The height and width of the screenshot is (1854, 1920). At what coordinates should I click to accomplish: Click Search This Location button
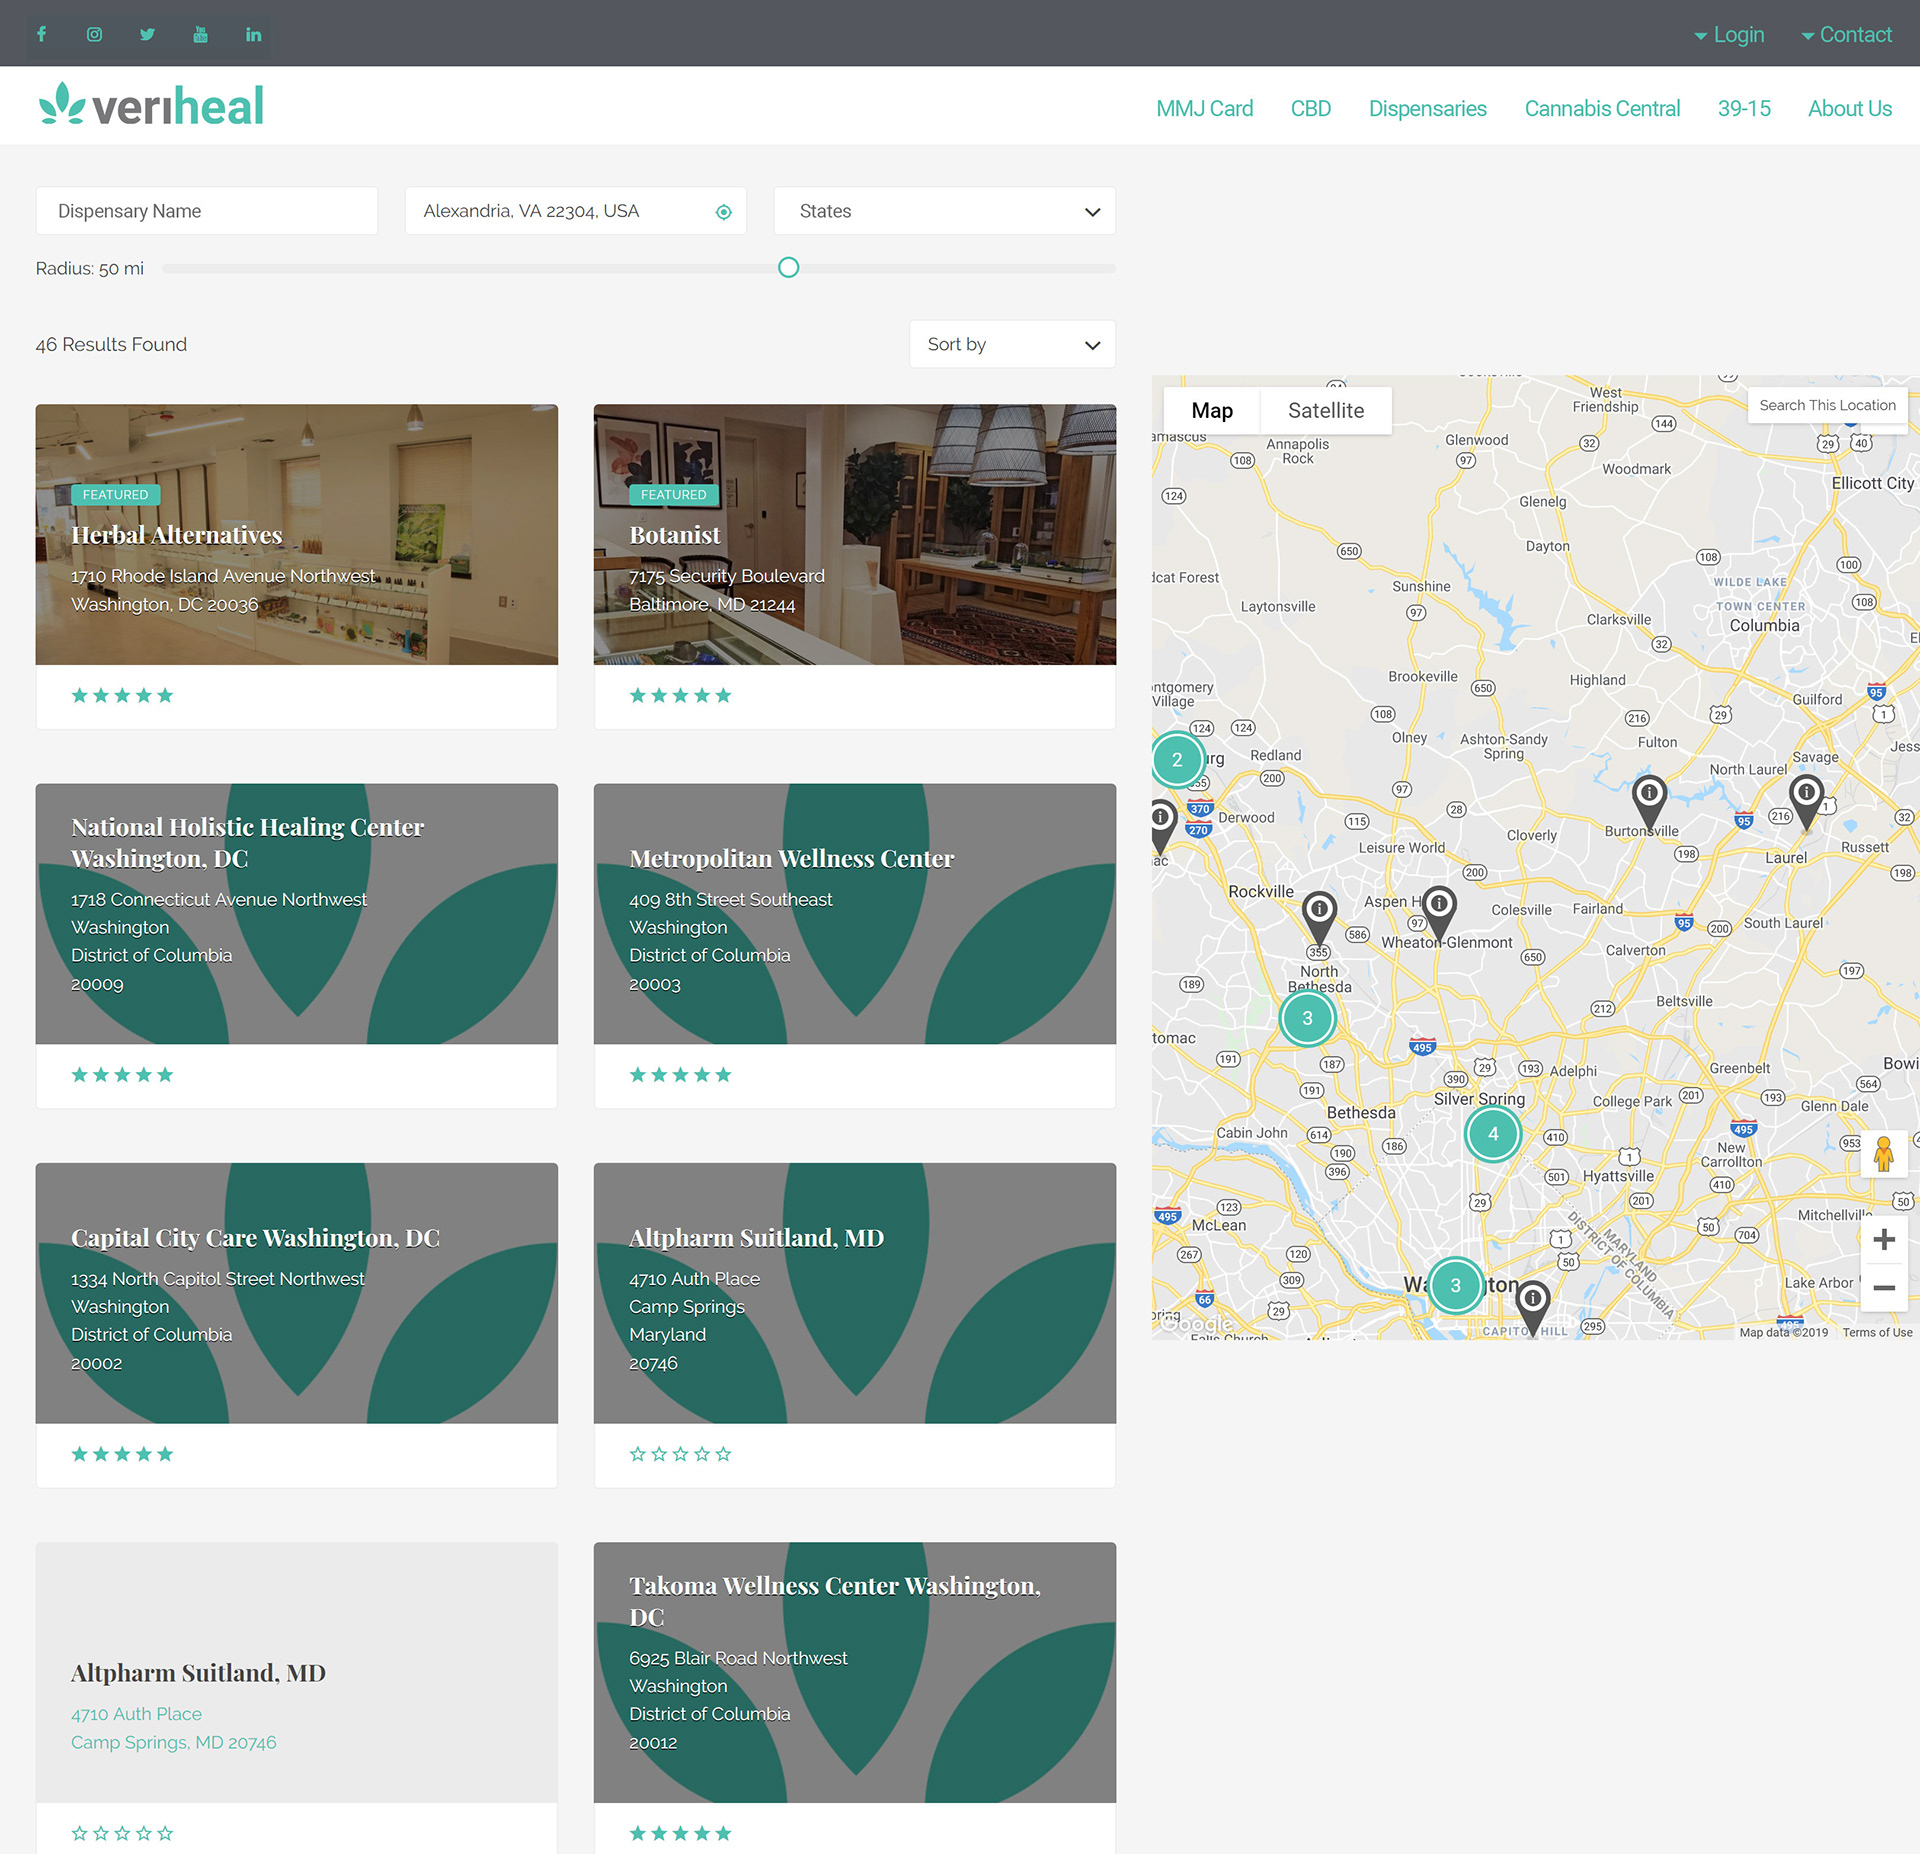click(1827, 405)
